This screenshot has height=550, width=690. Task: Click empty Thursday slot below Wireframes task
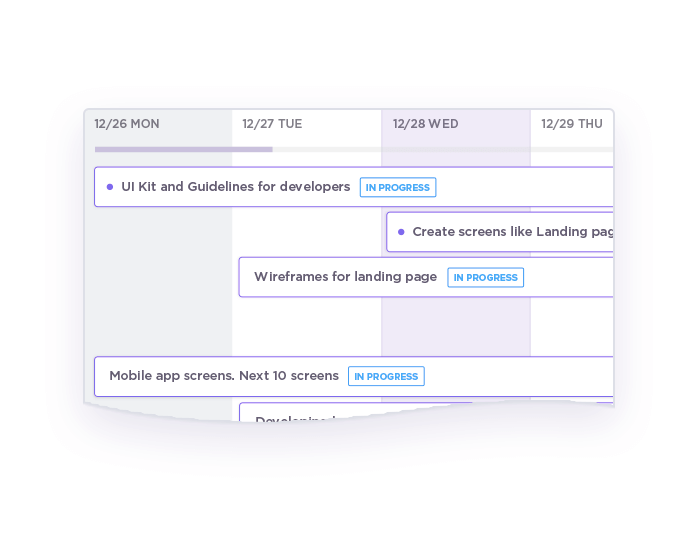[x=572, y=326]
